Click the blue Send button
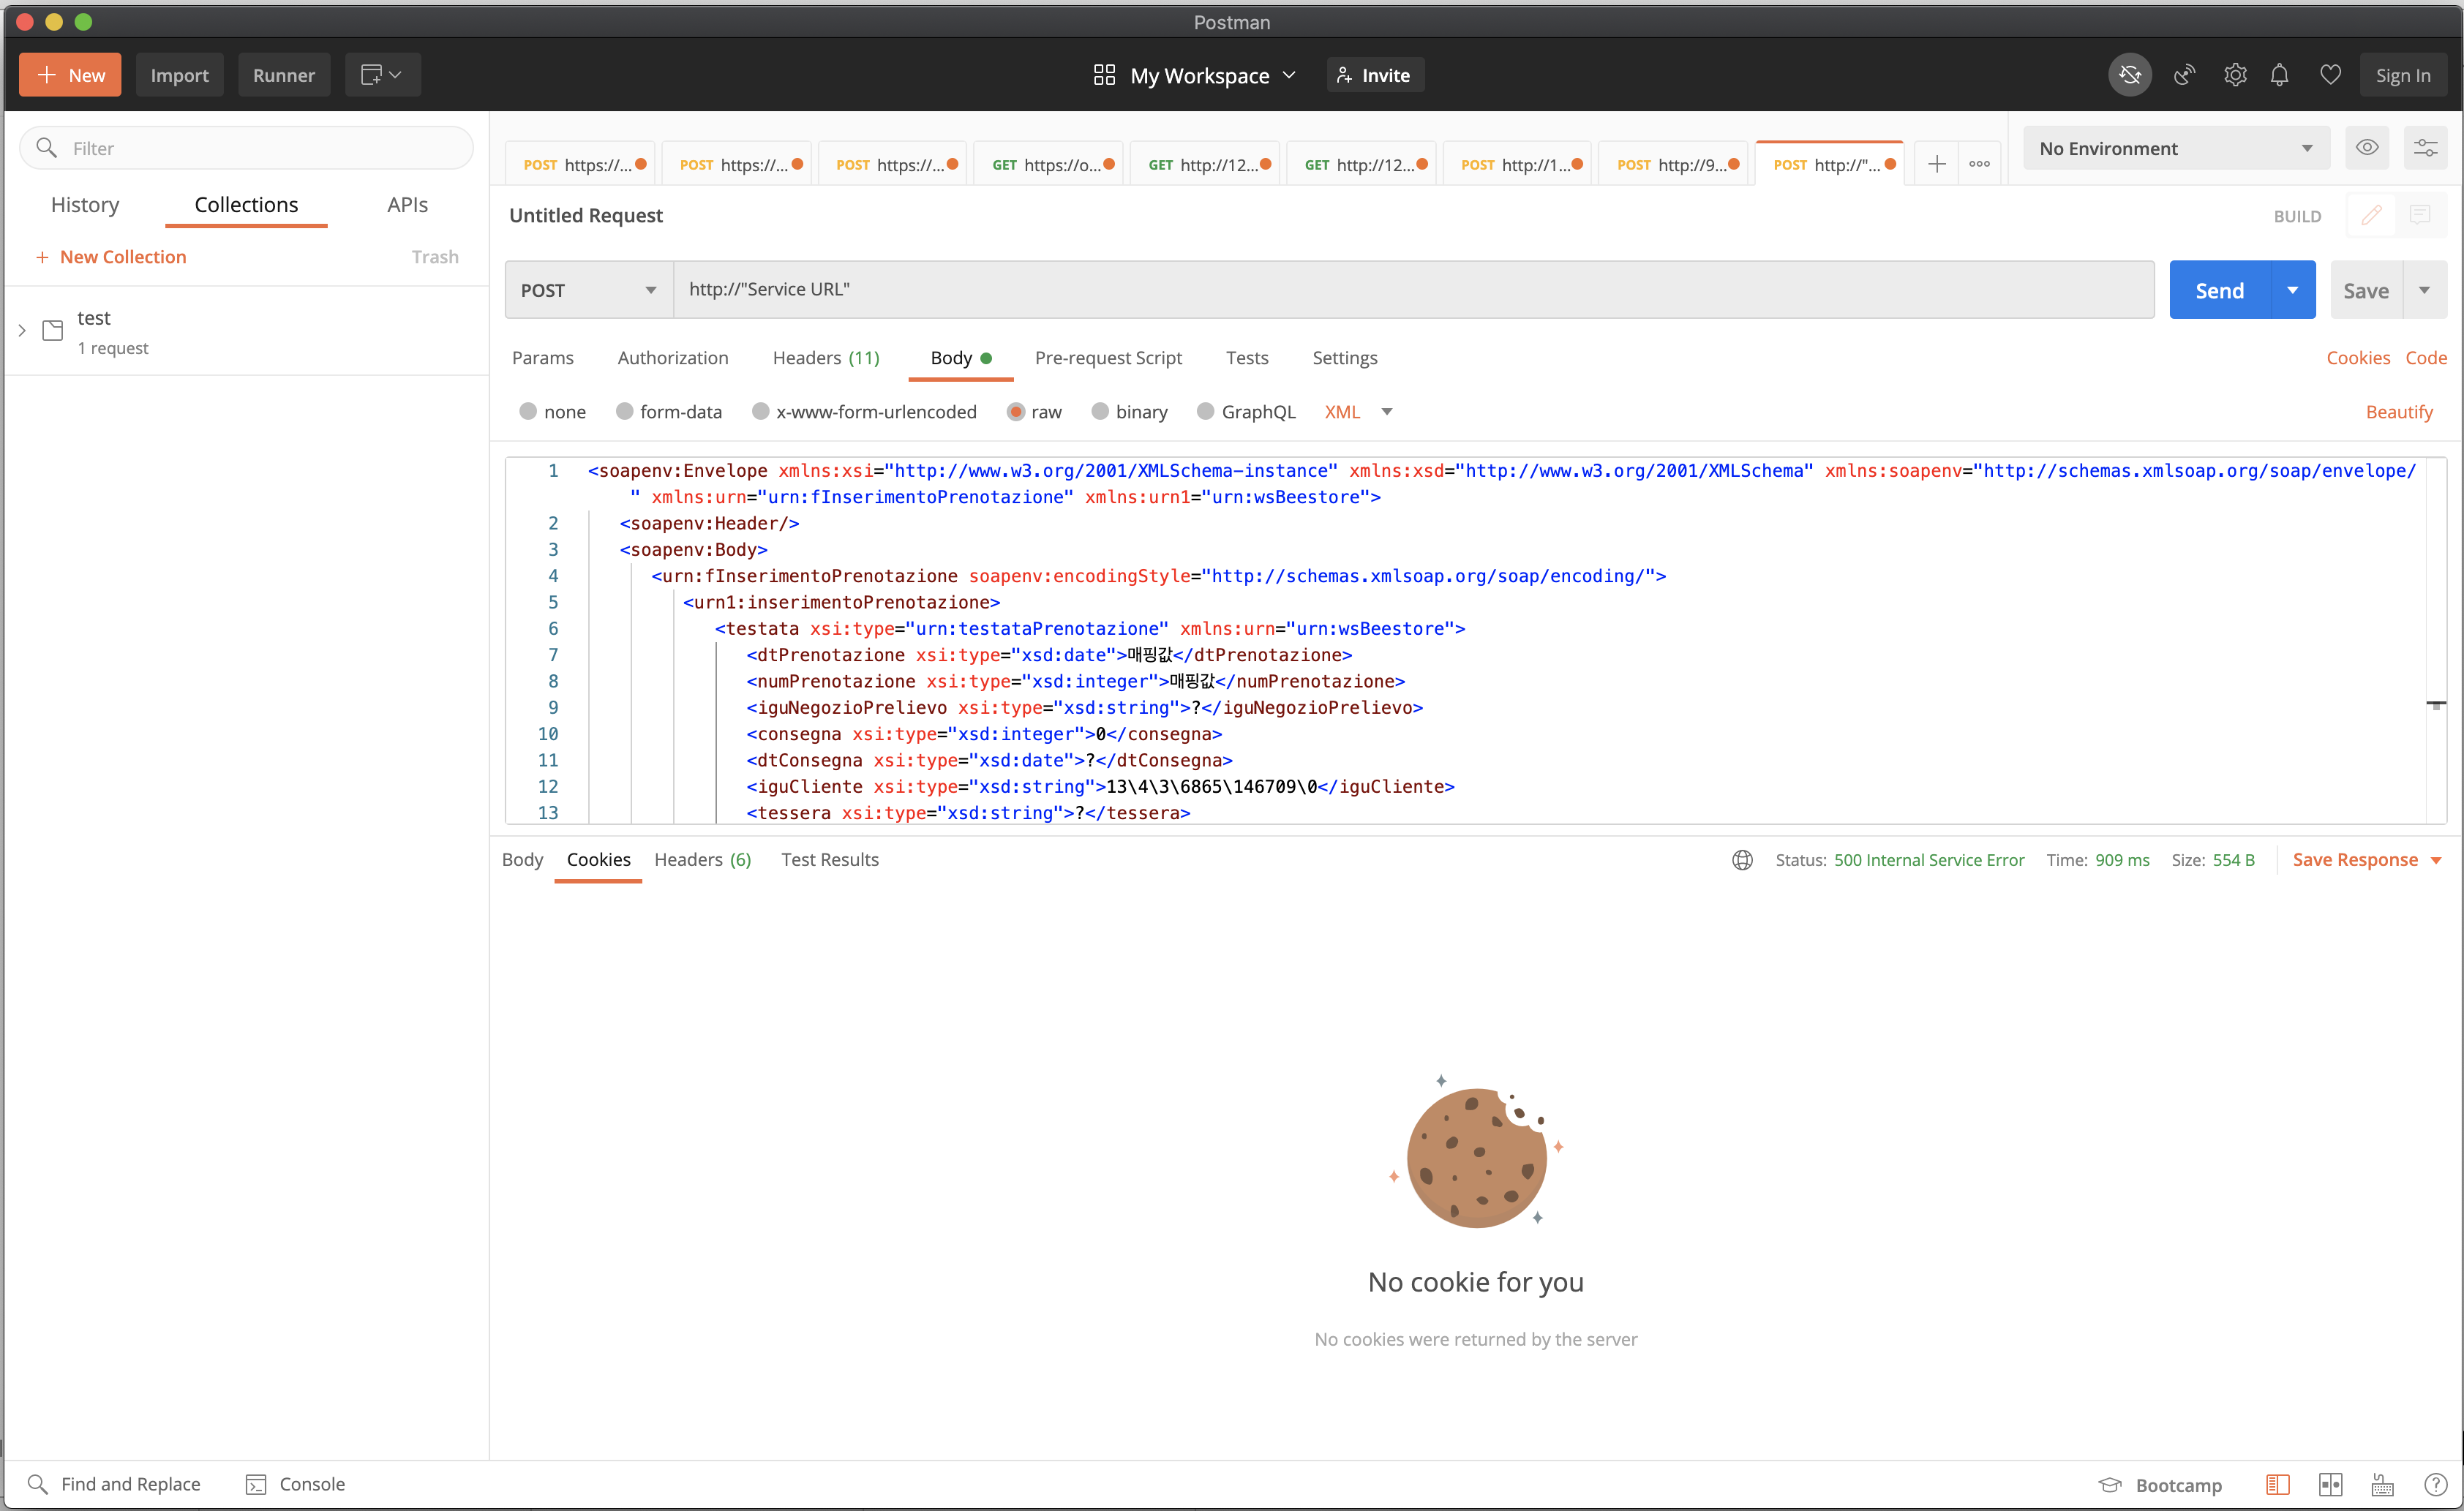2464x1511 pixels. click(2219, 290)
